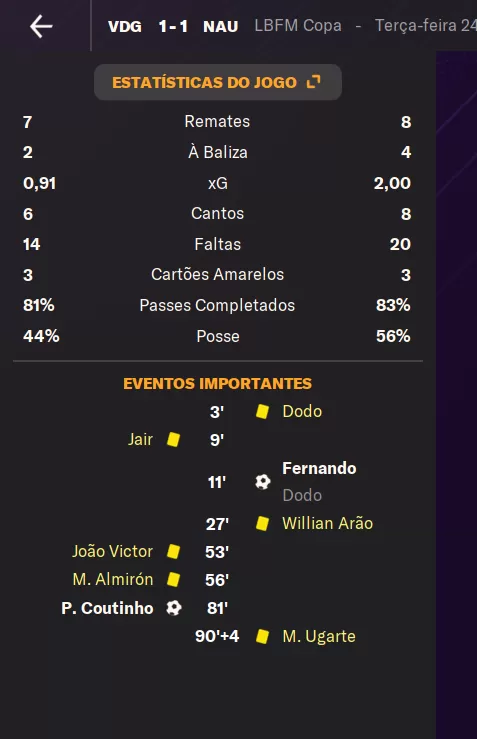The width and height of the screenshot is (477, 739).
Task: Click Willian Arão's yellow card icon
Action: [262, 524]
